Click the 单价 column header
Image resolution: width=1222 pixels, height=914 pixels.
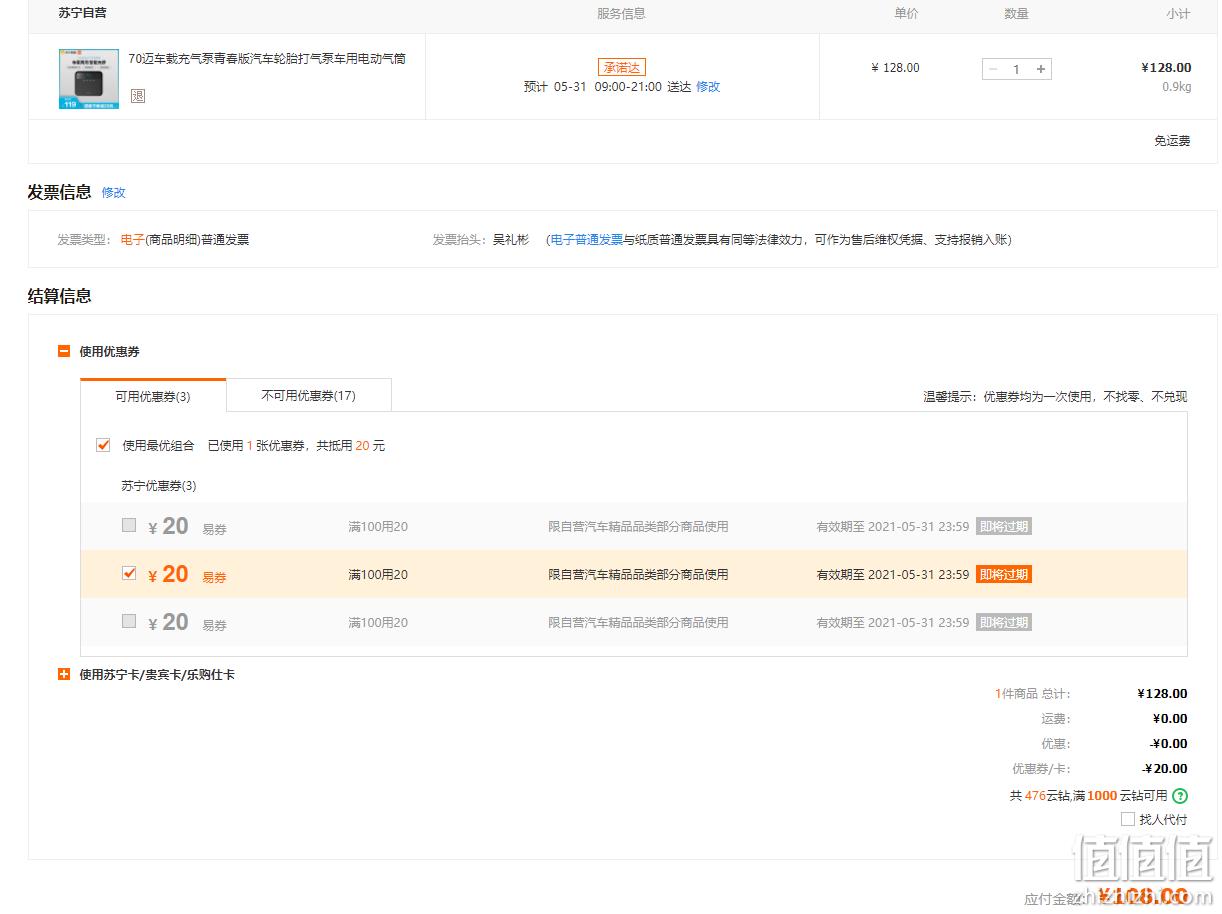click(906, 14)
